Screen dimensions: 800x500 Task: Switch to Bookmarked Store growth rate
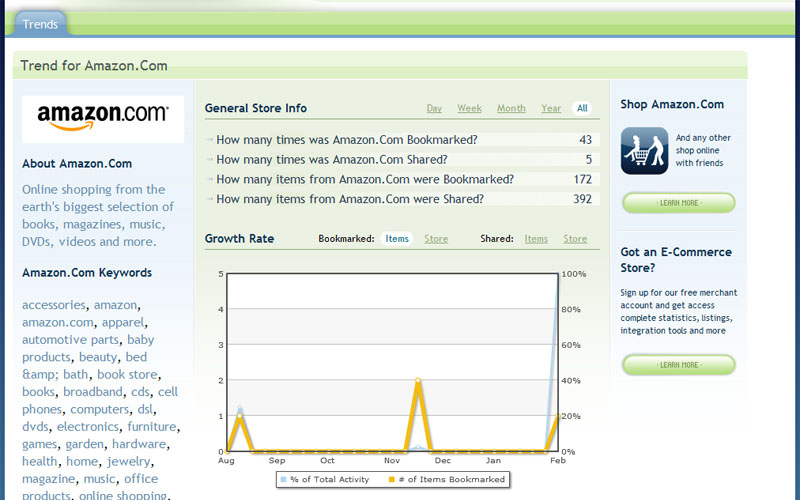(436, 239)
